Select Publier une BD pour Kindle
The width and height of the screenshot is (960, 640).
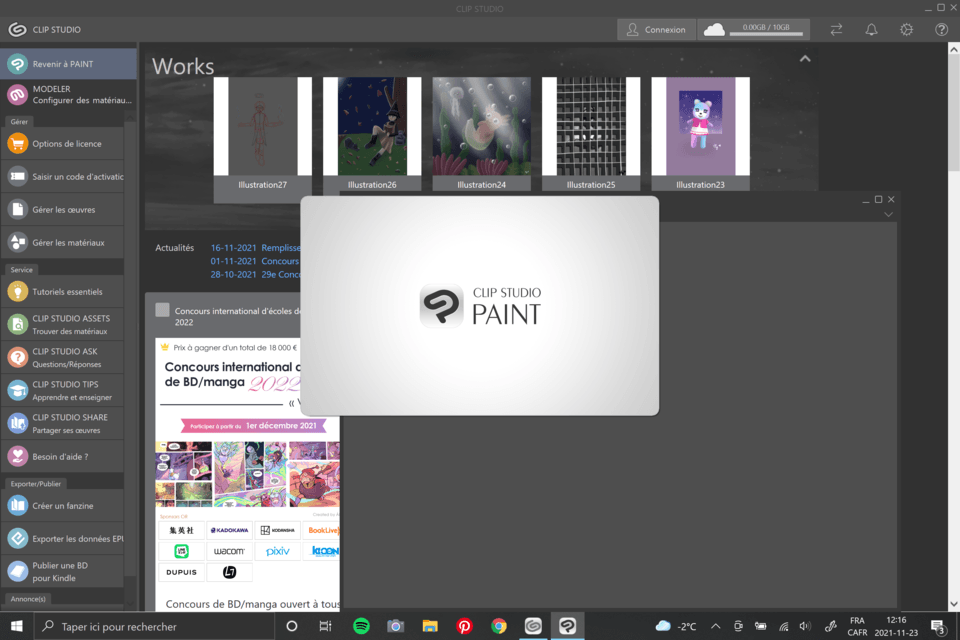(62, 572)
